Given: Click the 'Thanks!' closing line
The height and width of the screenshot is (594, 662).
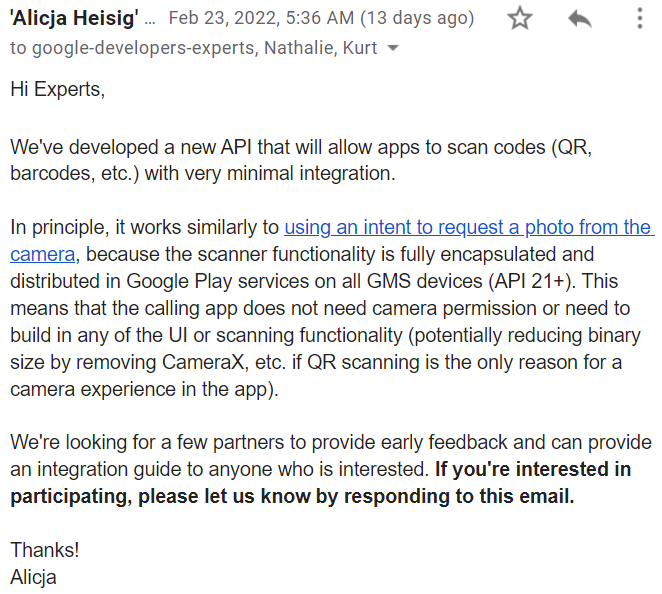Looking at the screenshot, I should [x=44, y=549].
